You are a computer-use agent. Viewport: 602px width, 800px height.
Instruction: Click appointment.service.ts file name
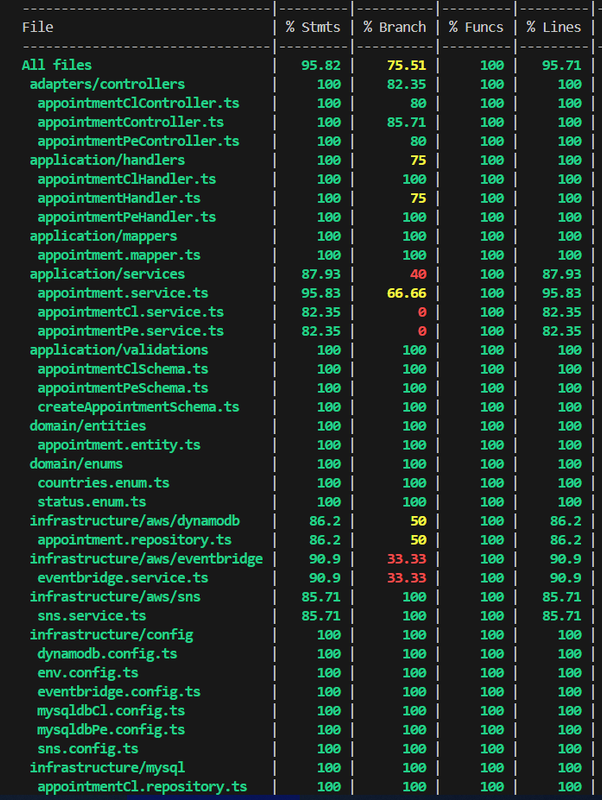pos(123,293)
